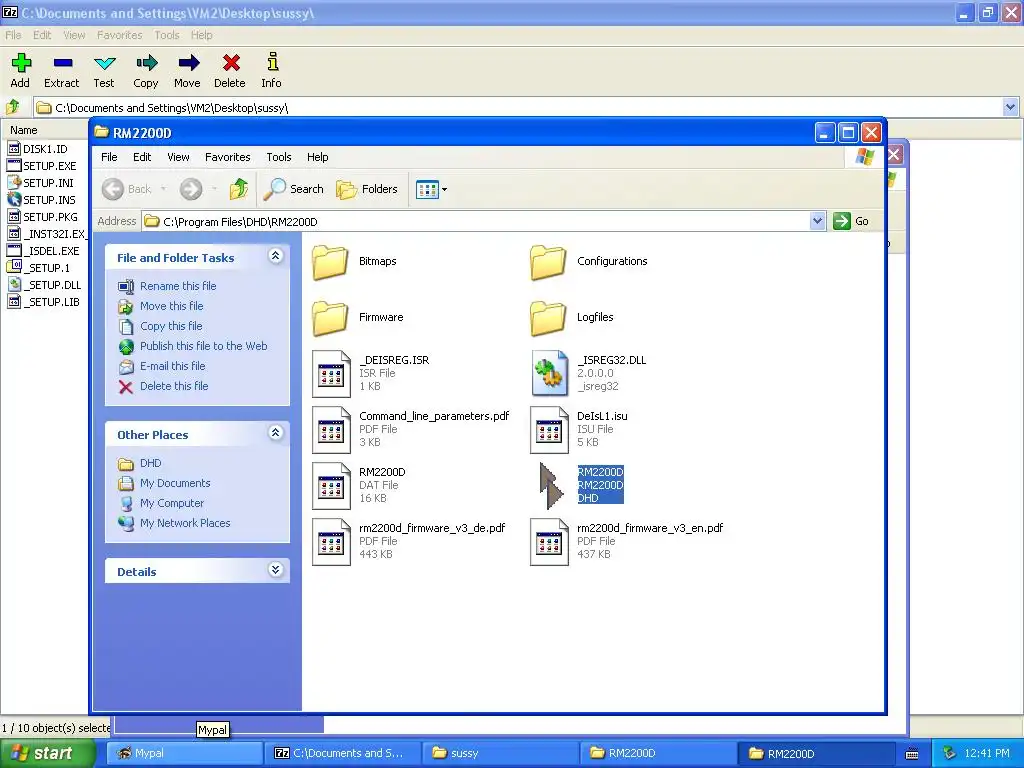Switch to Mypal in the taskbar
This screenshot has height=768, width=1024.
184,754
